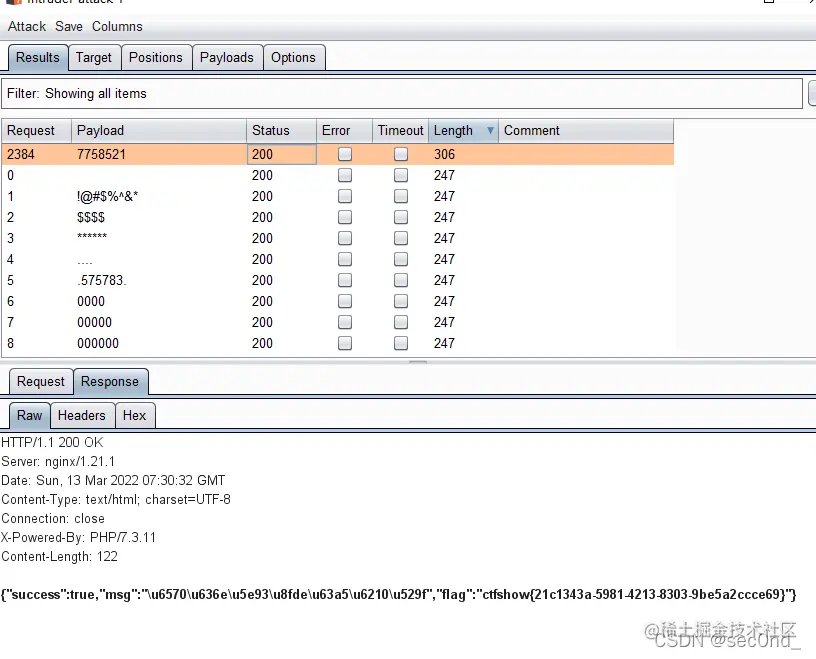Image resolution: width=816 pixels, height=659 pixels.
Task: Toggle Timeout checkbox for request 4
Action: (x=401, y=259)
